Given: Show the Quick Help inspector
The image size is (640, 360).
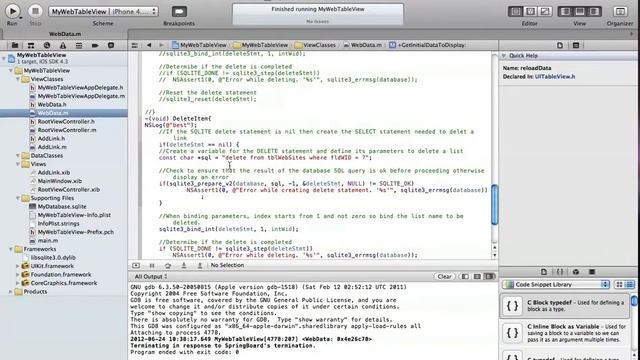Looking at the screenshot, I should (576, 45).
